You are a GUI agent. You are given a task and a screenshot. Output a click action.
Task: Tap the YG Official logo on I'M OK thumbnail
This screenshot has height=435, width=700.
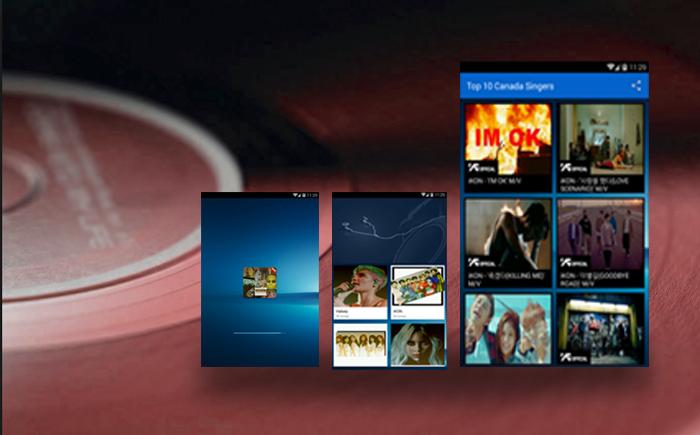coord(481,167)
